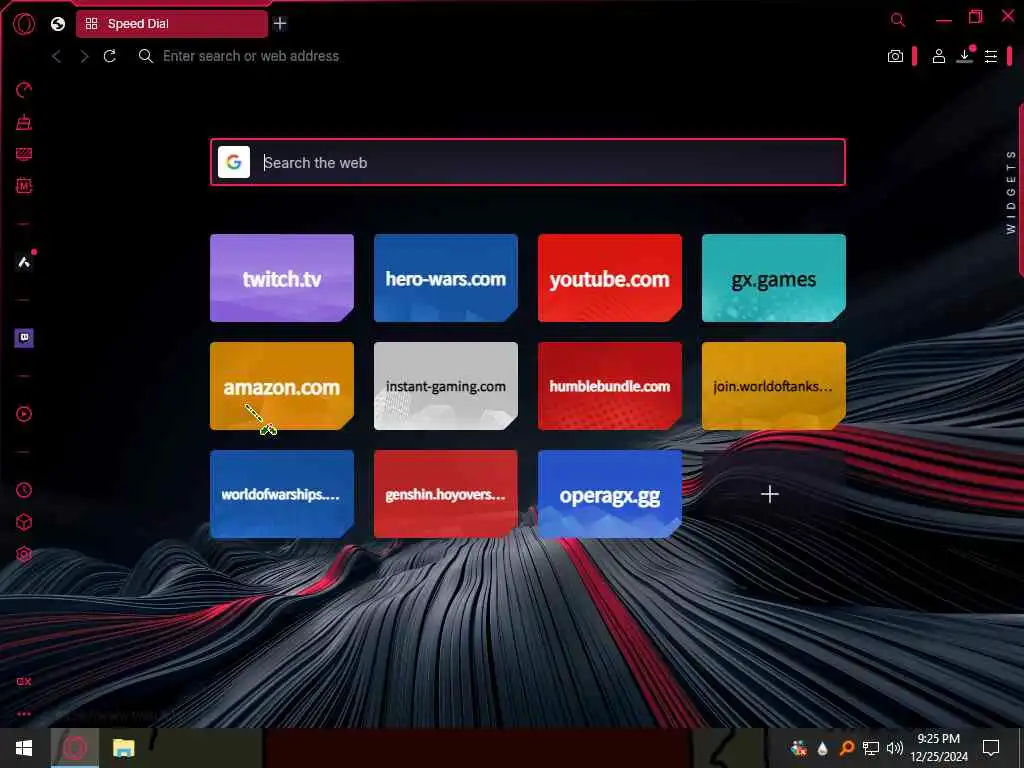Open the gx.games speed dial tile

click(x=774, y=278)
